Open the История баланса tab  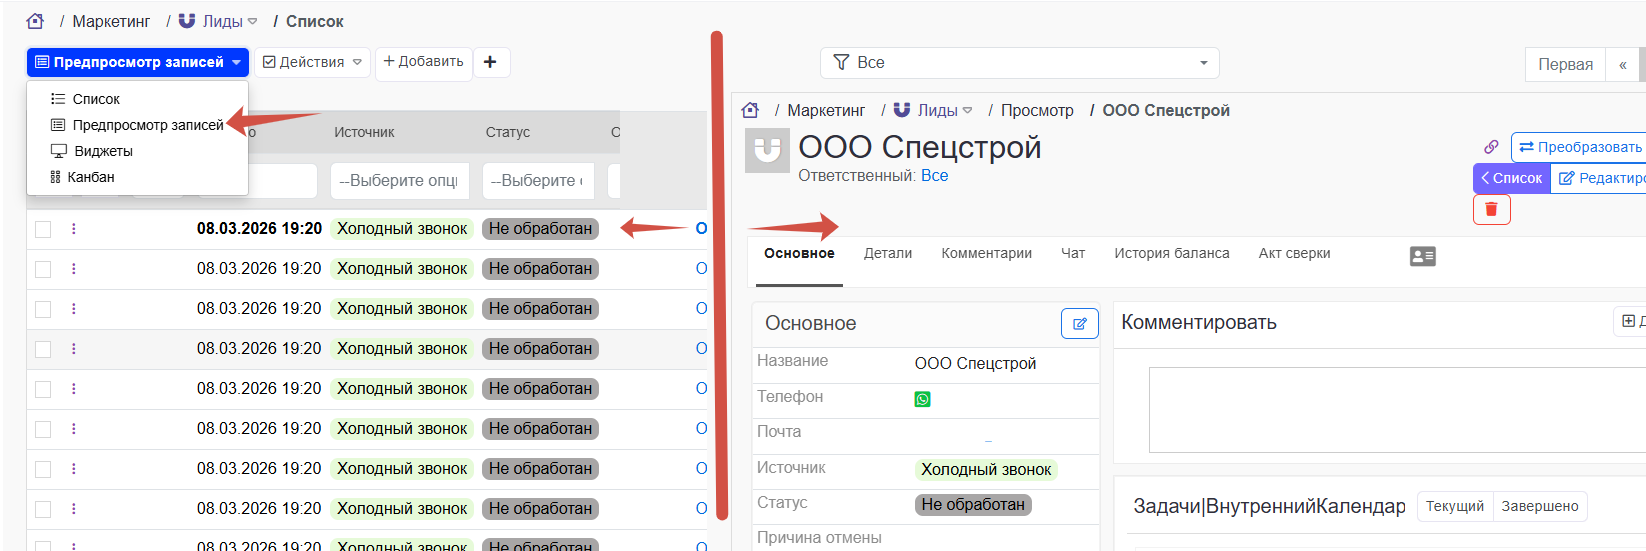click(1171, 254)
